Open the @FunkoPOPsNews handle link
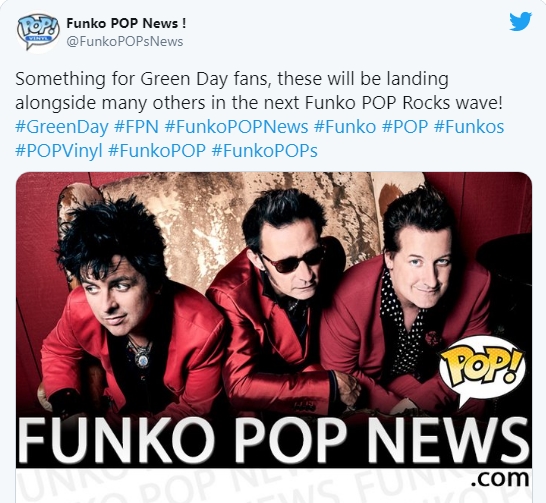The image size is (546, 503). [125, 41]
